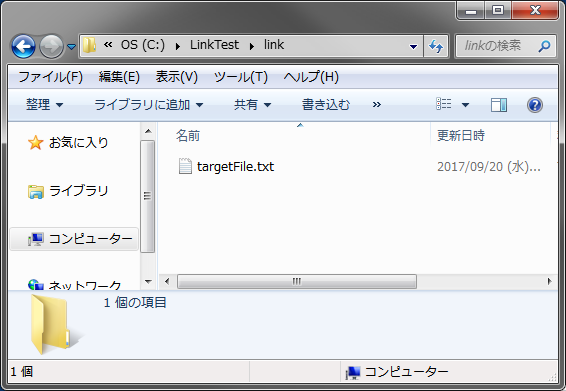Image resolution: width=566 pixels, height=391 pixels.
Task: Select ライブラリ in navigation pane
Action: tap(78, 191)
